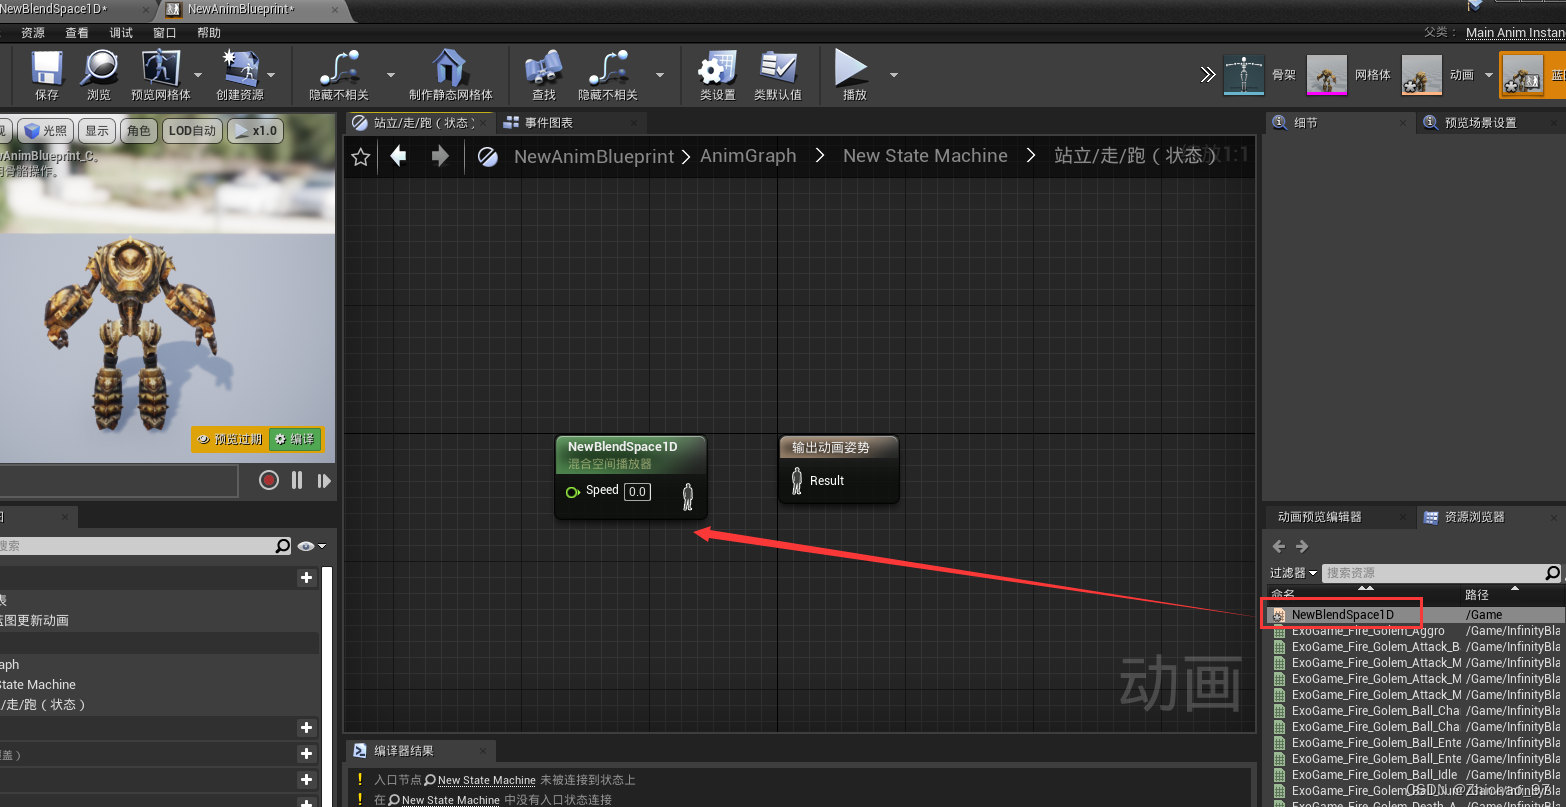The width and height of the screenshot is (1566, 807).
Task: Go back with graph left arrow
Action: 398,156
